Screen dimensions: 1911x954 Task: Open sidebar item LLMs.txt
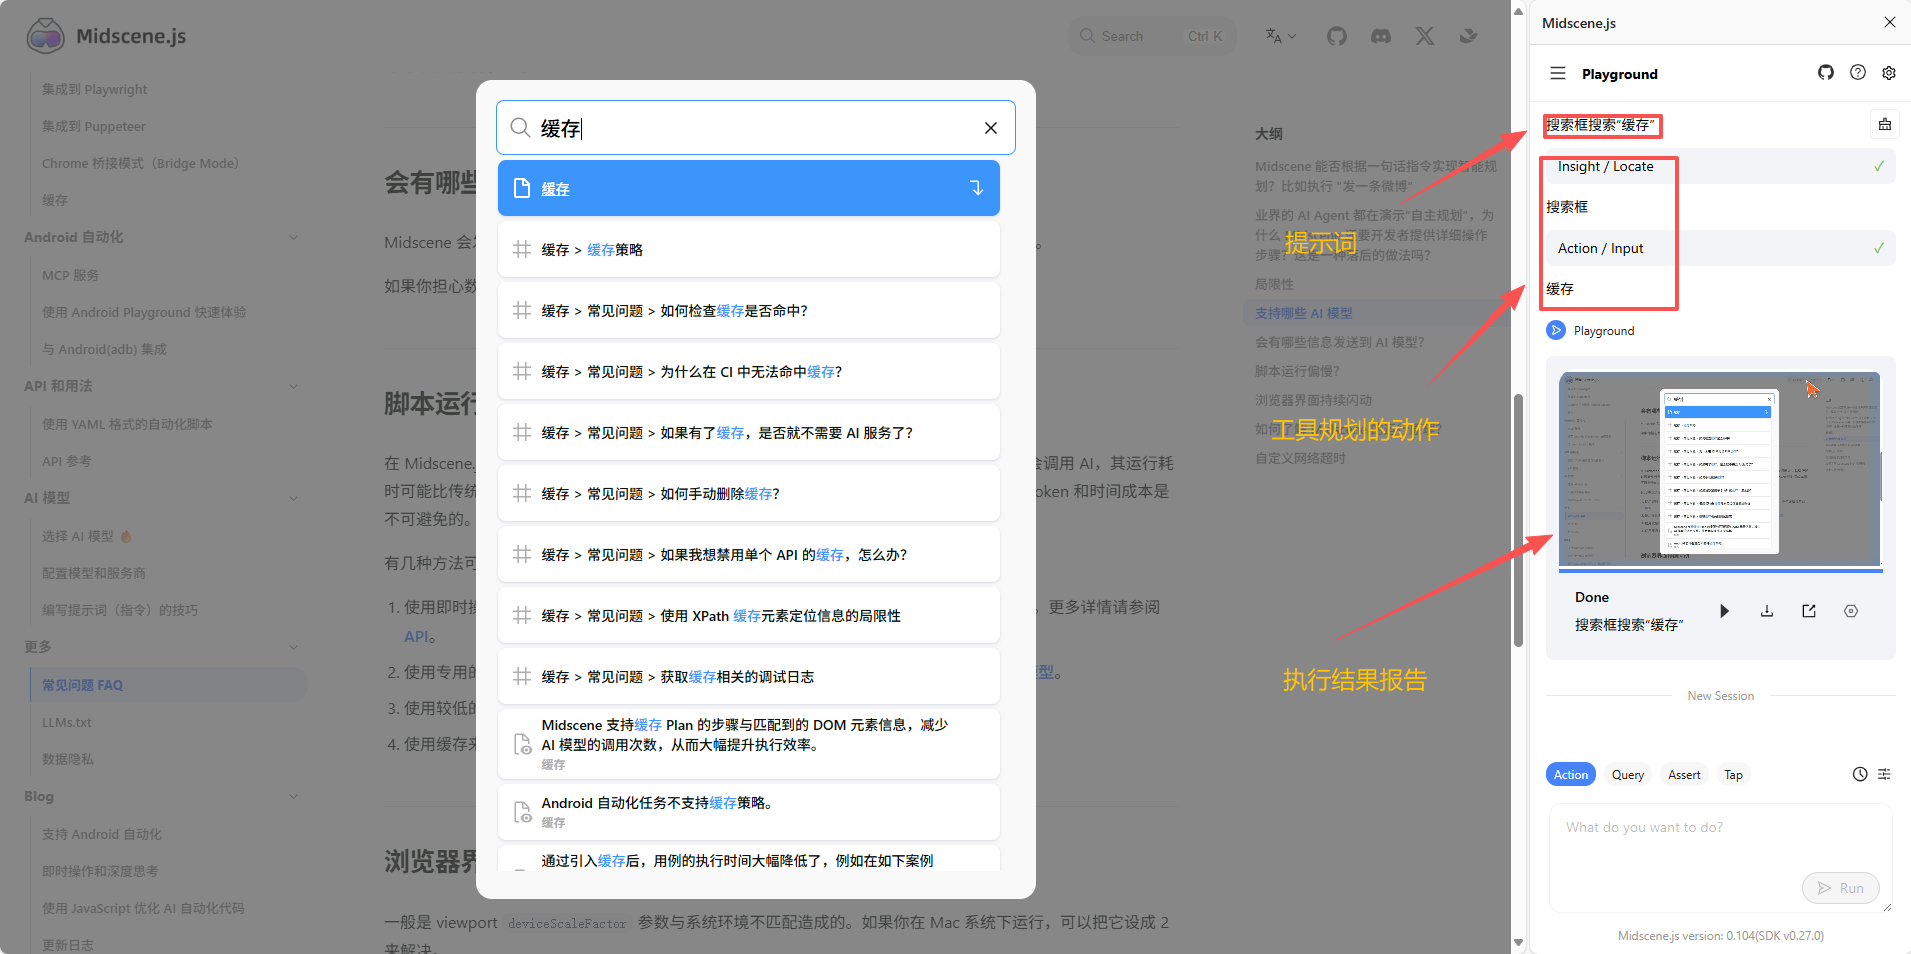click(x=66, y=722)
